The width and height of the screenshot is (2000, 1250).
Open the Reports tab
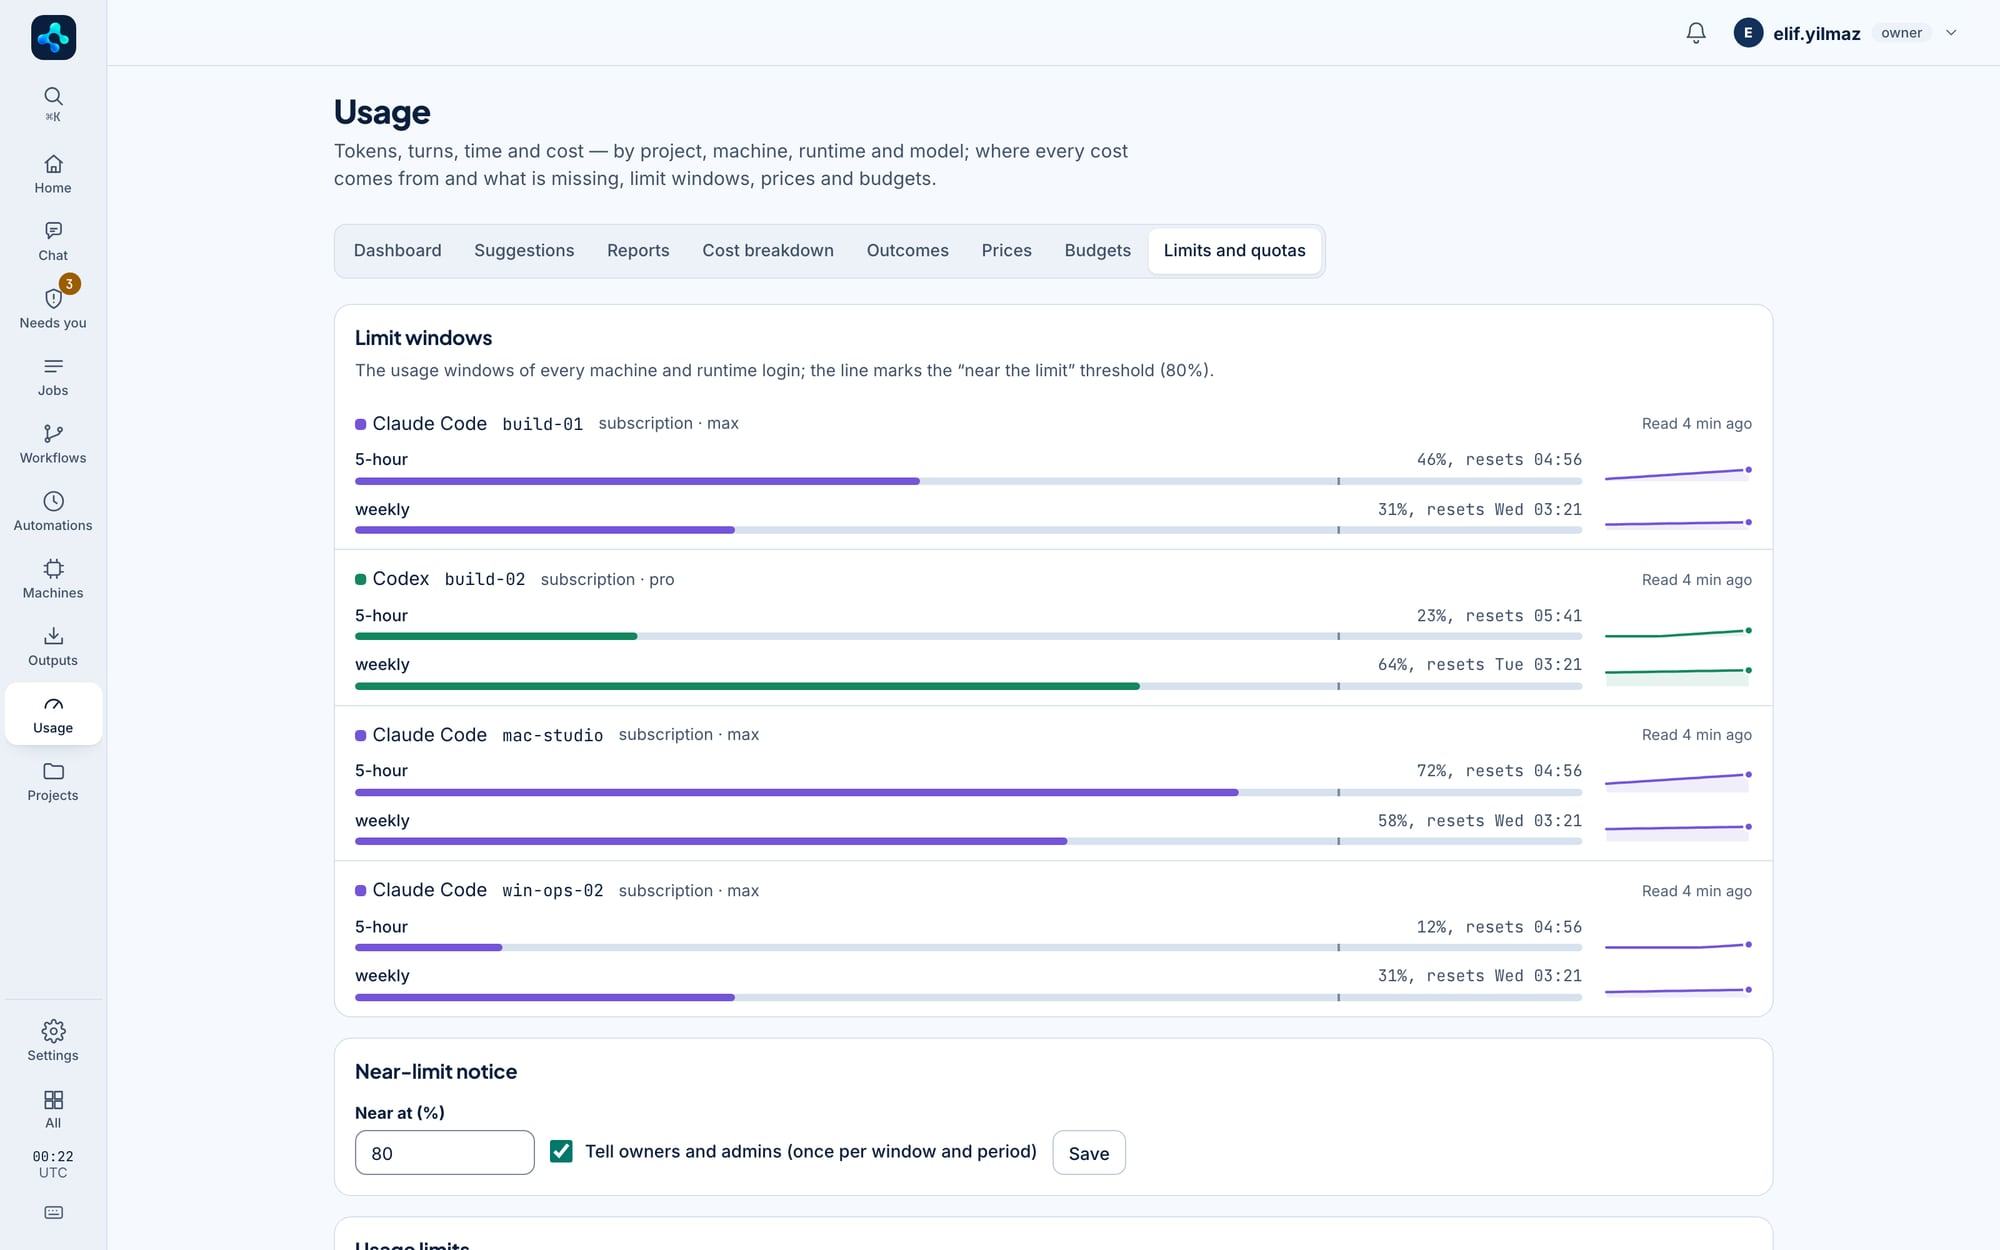tap(638, 251)
